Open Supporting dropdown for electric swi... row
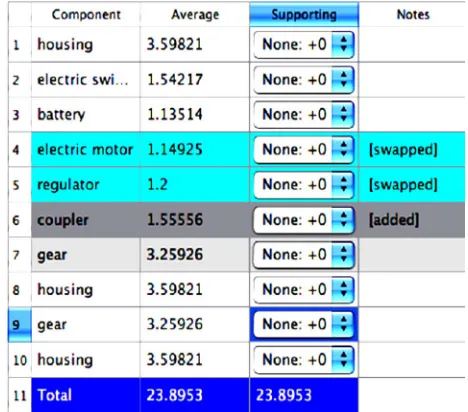Viewport: 468px width, 412px height. point(303,80)
